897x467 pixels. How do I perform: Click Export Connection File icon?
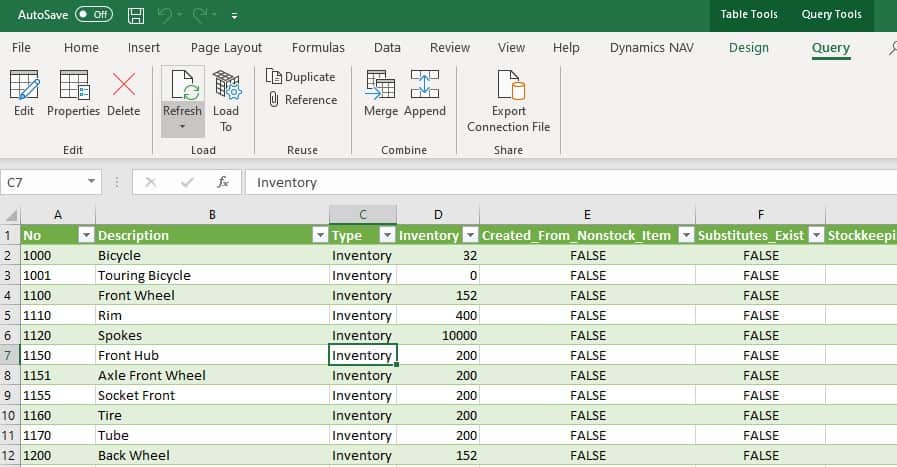pos(510,85)
